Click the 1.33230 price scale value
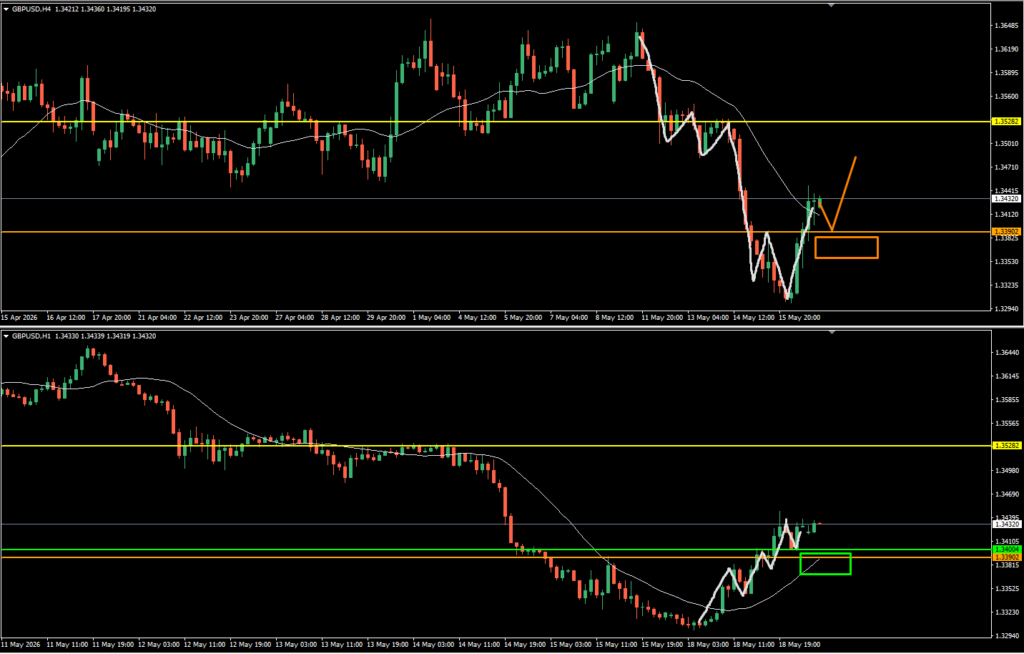Screen dimensions: 1024x654 click(x=1008, y=612)
